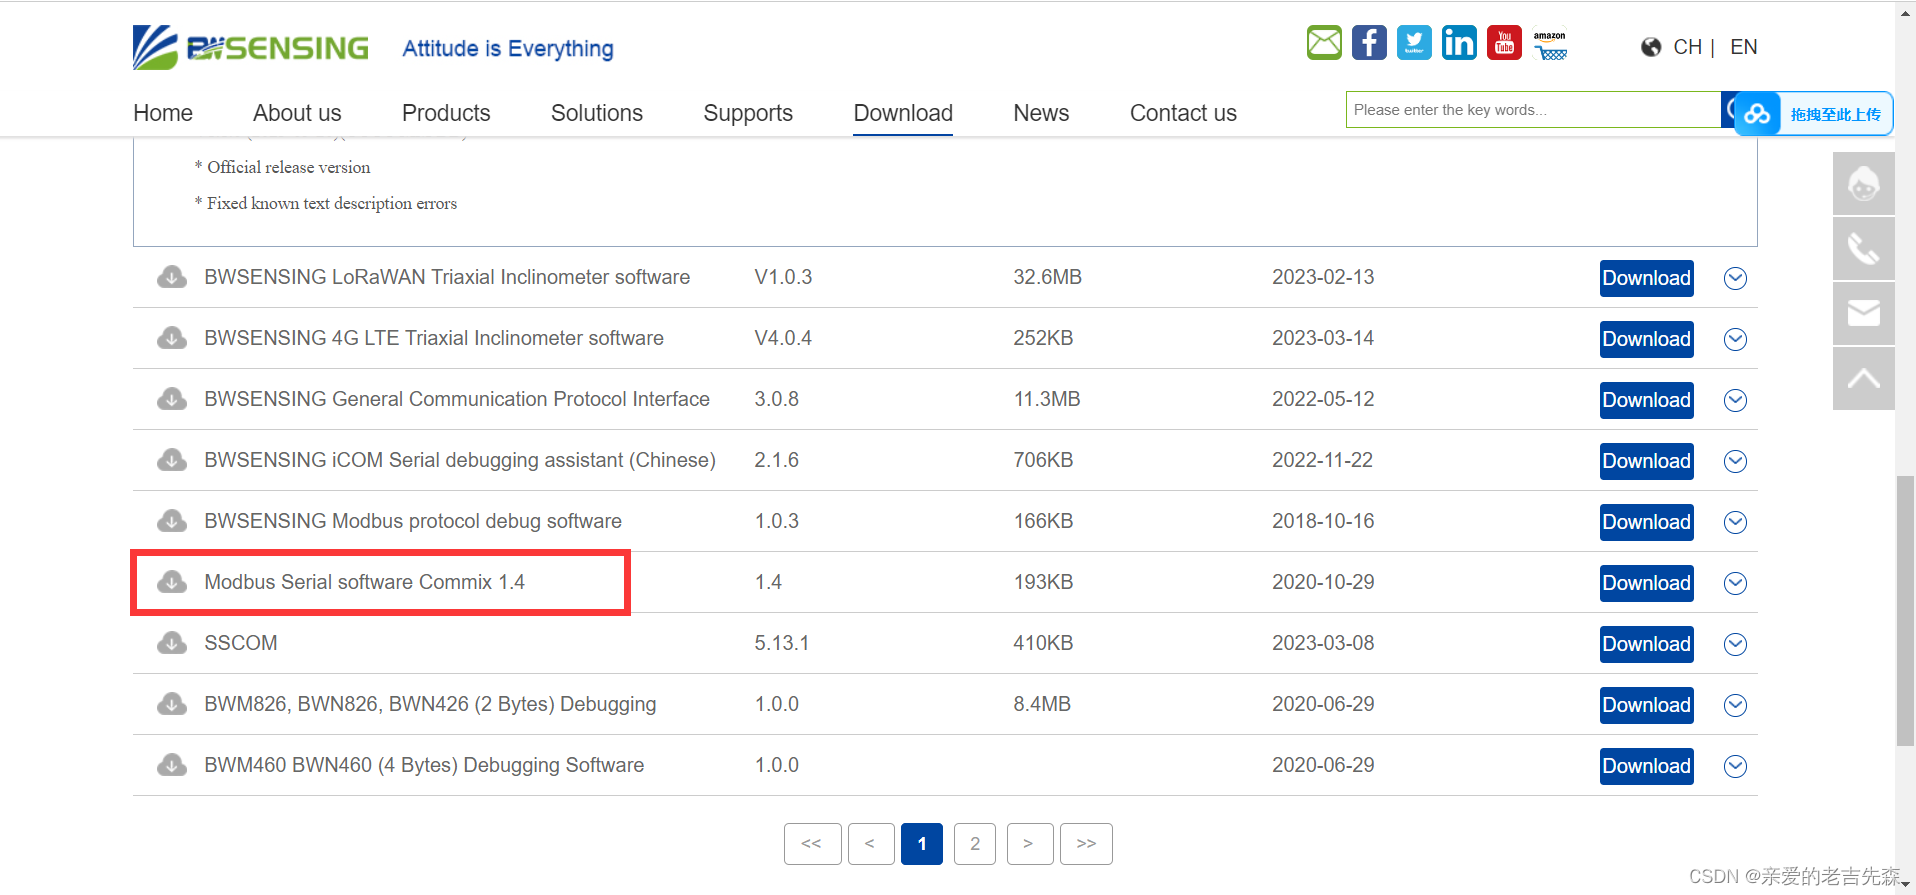This screenshot has height=895, width=1916.
Task: Click cloud icon for BWM460 BWN460 Debugging Software
Action: tap(172, 765)
